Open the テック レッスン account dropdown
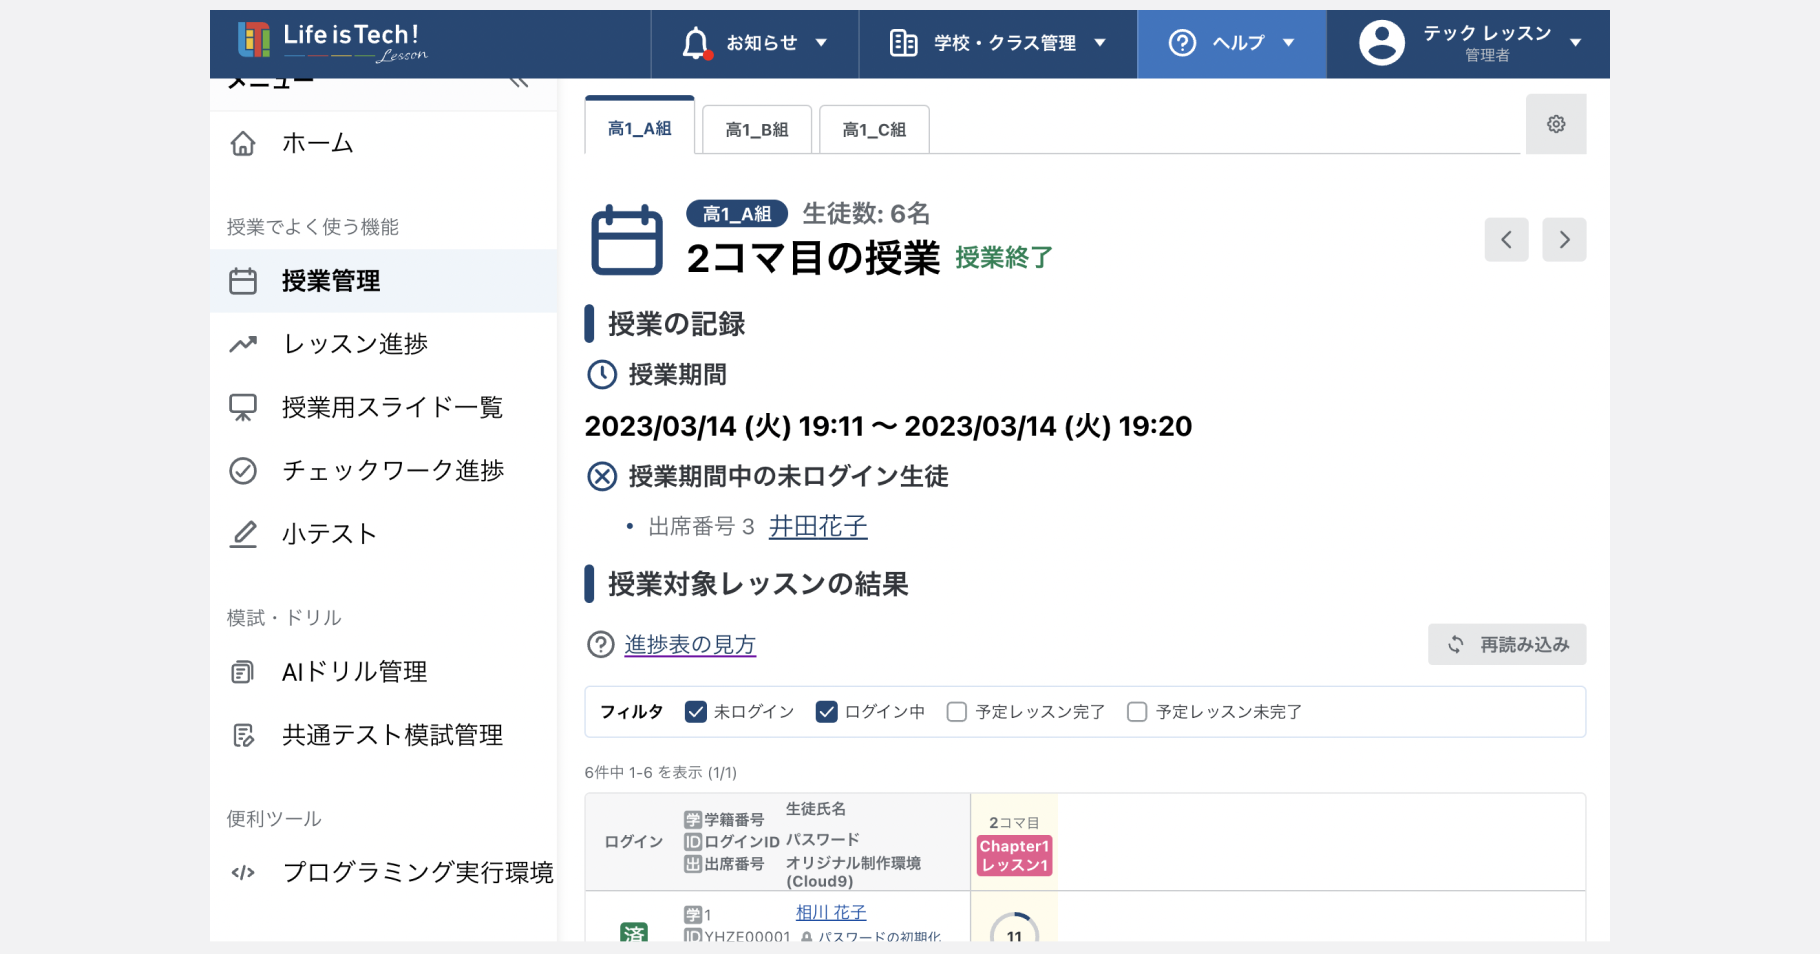This screenshot has height=954, width=1820. tap(1469, 43)
